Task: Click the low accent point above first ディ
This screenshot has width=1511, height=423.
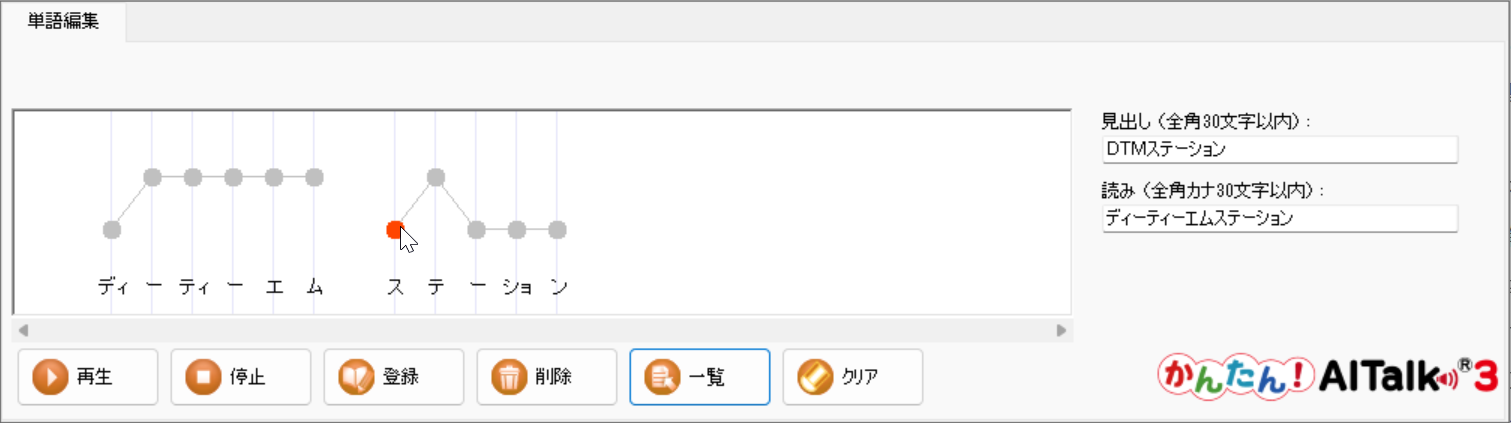Action: 112,230
